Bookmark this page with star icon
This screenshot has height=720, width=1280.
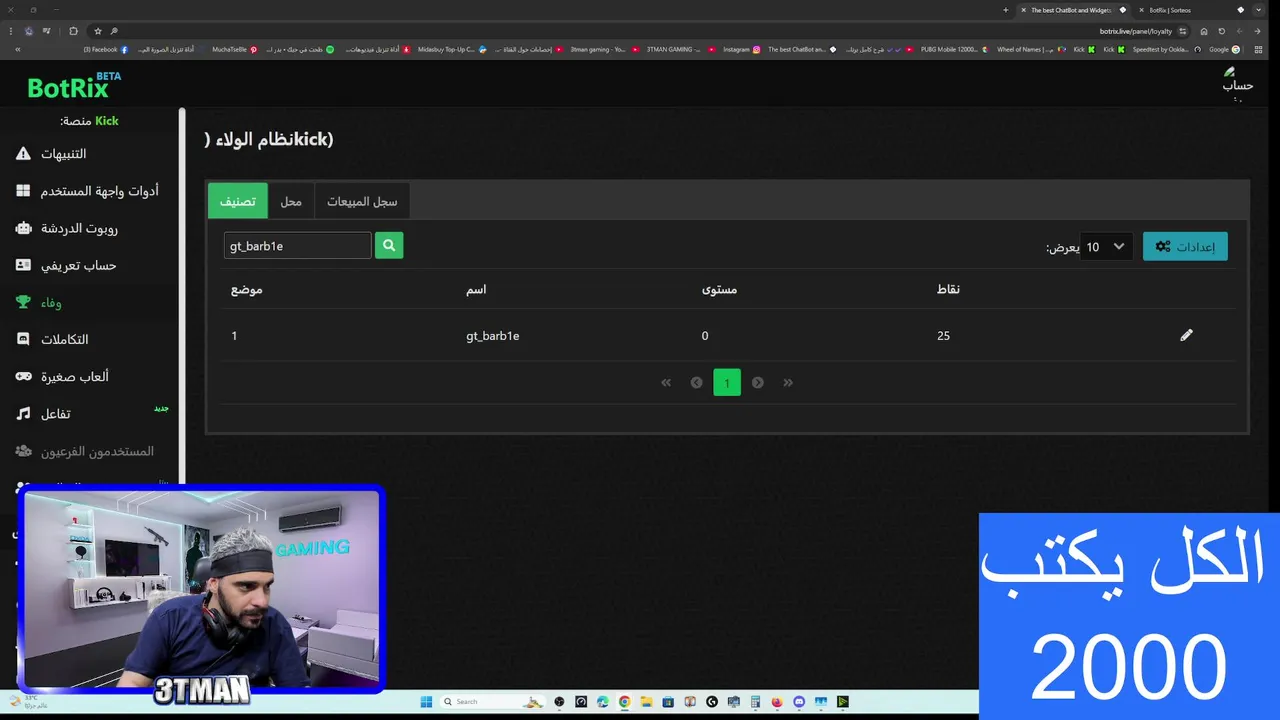pyautogui.click(x=98, y=31)
